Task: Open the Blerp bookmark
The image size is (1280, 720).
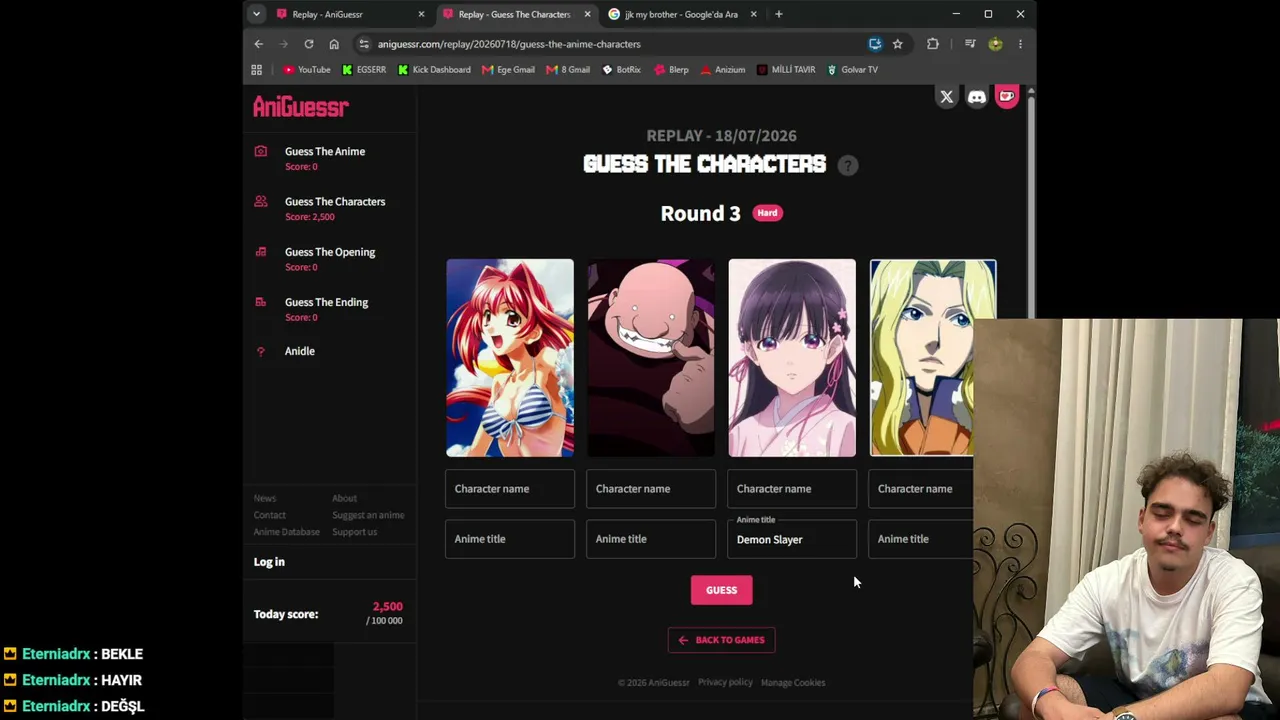Action: coord(671,70)
